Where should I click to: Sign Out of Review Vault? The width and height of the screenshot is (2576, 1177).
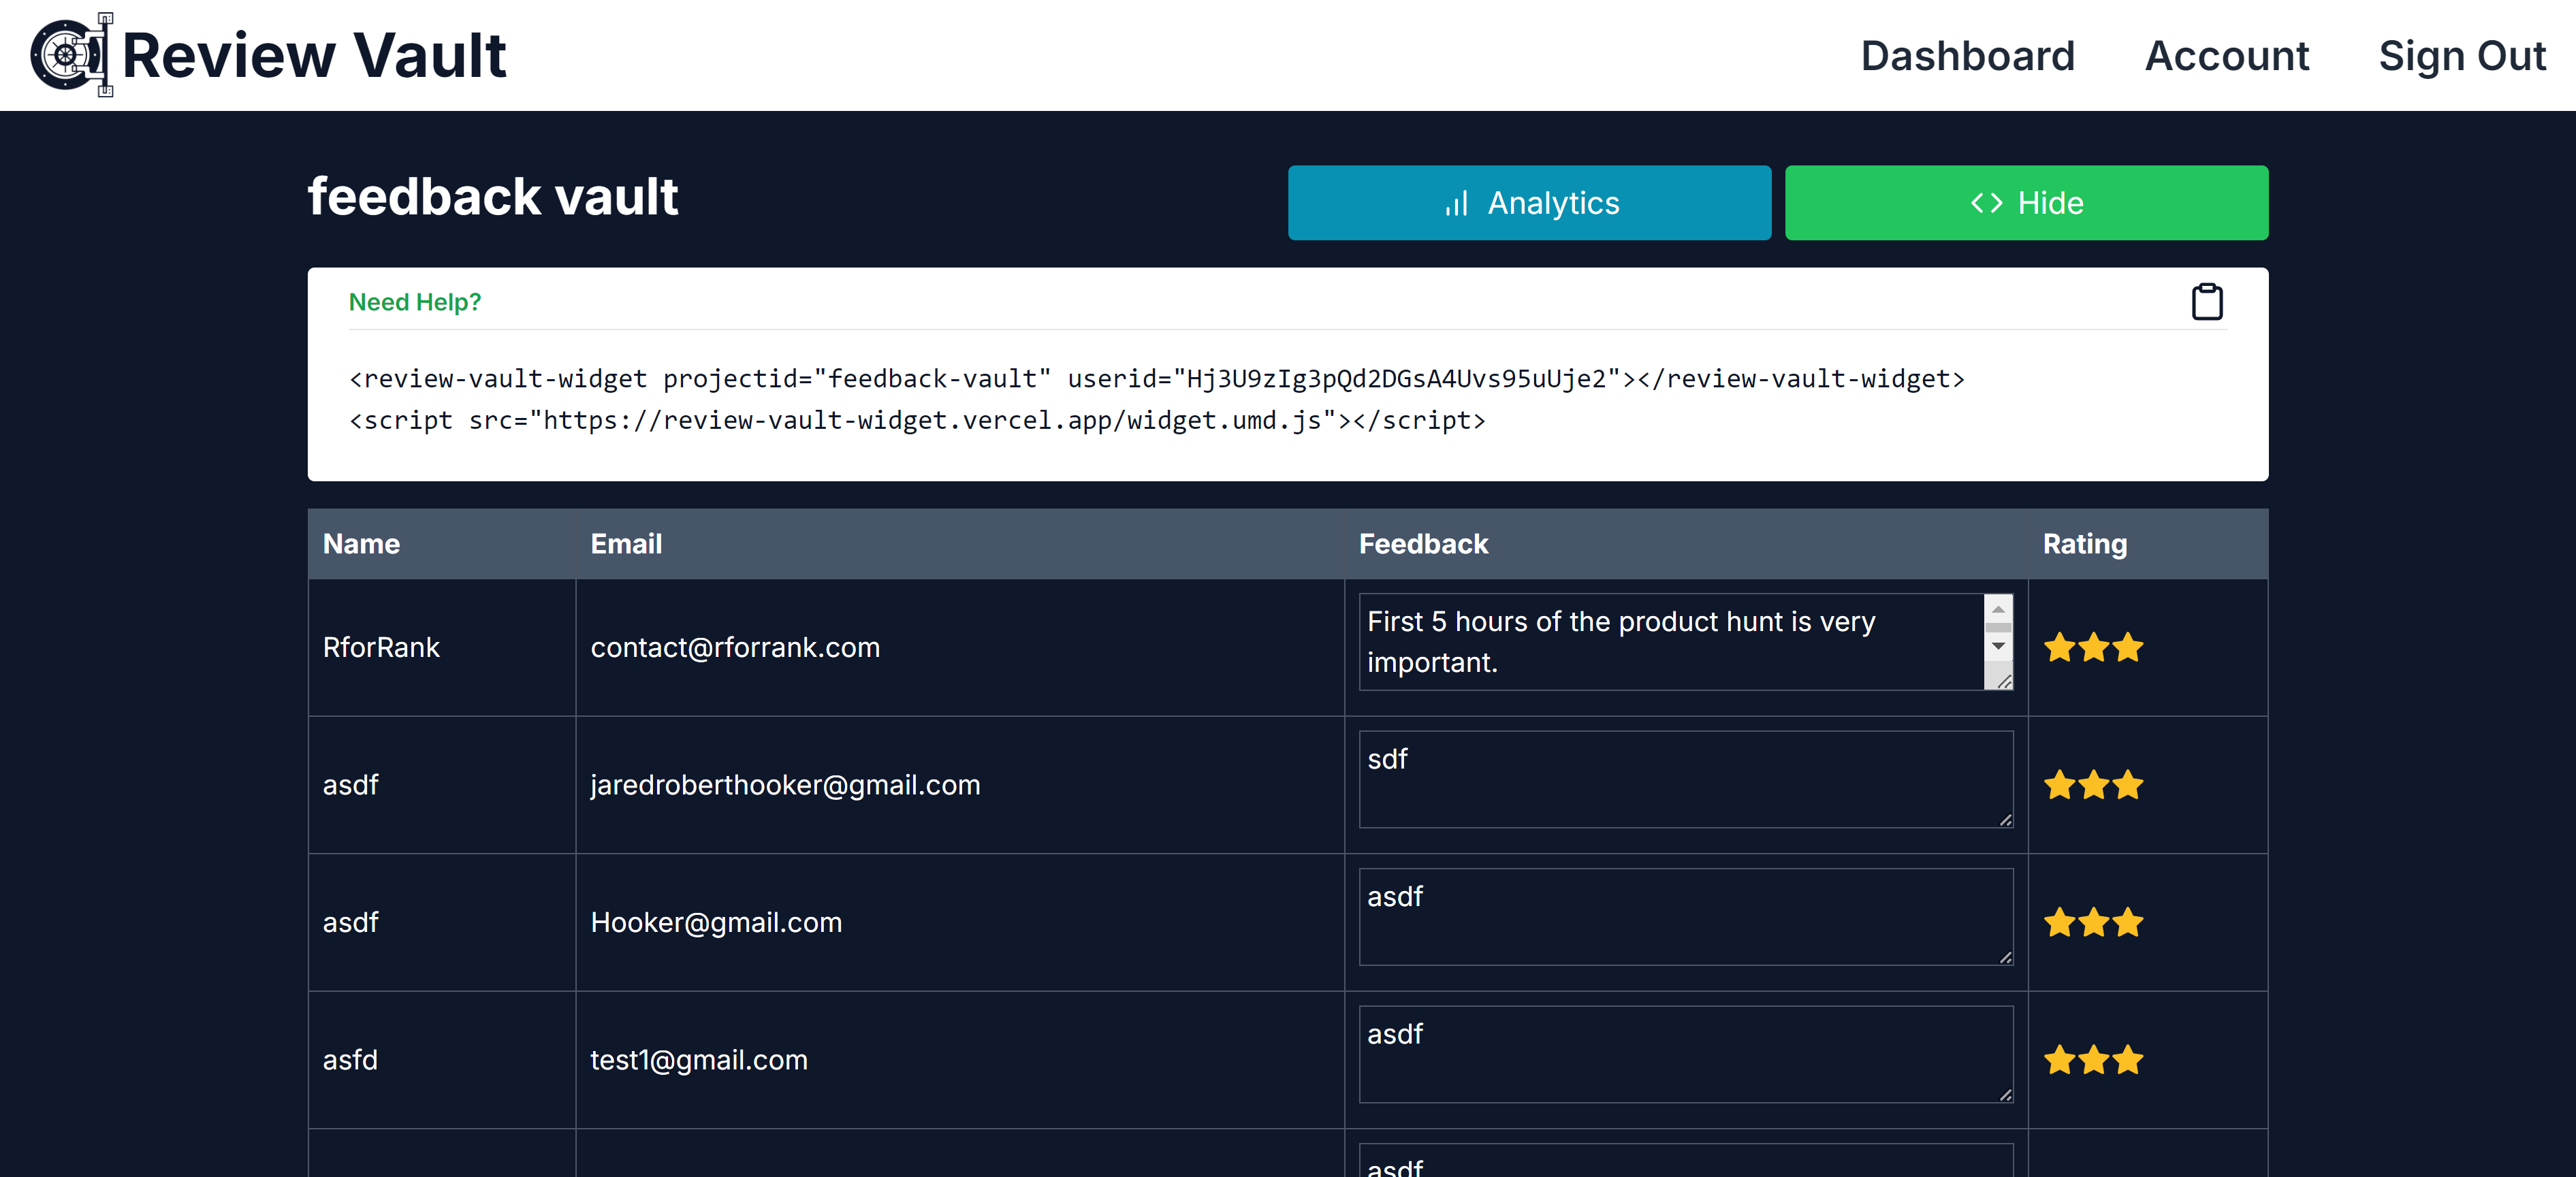coord(2461,56)
